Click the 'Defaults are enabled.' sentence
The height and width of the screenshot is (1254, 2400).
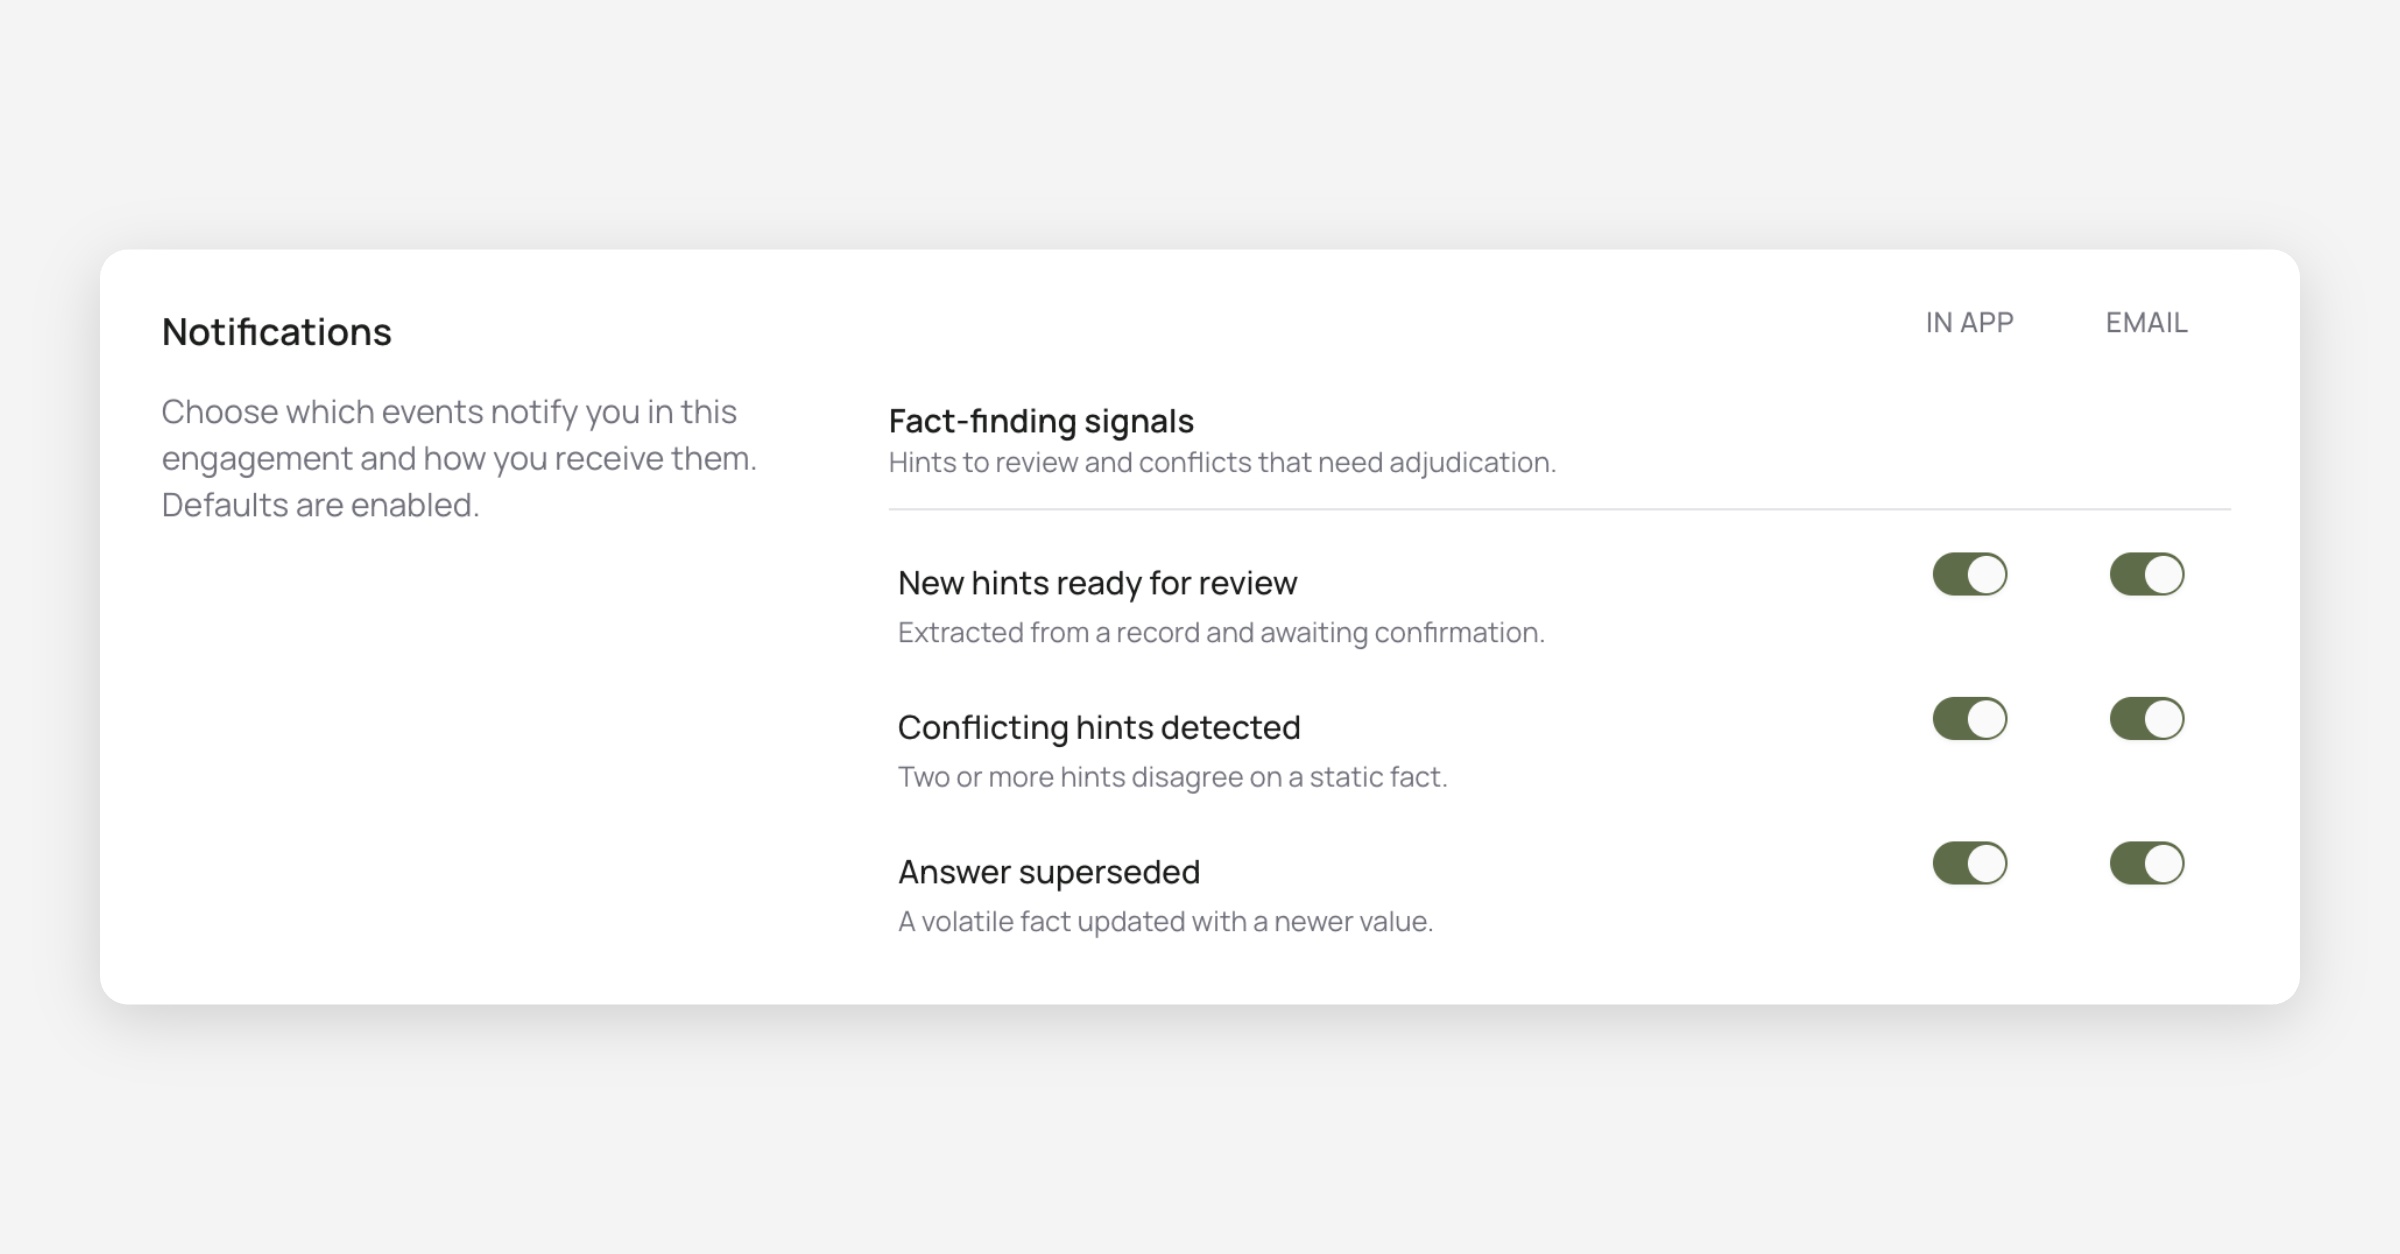point(320,505)
